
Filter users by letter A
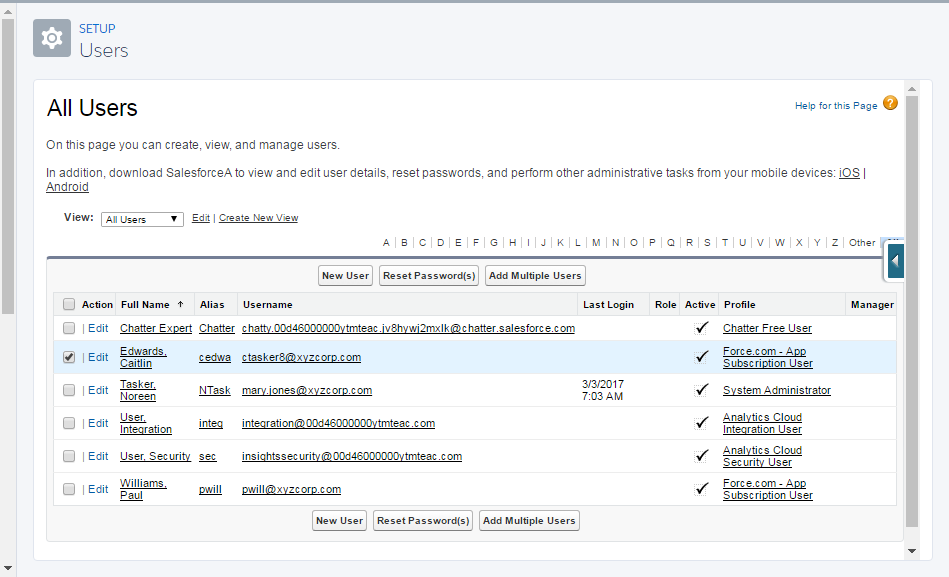(x=386, y=242)
